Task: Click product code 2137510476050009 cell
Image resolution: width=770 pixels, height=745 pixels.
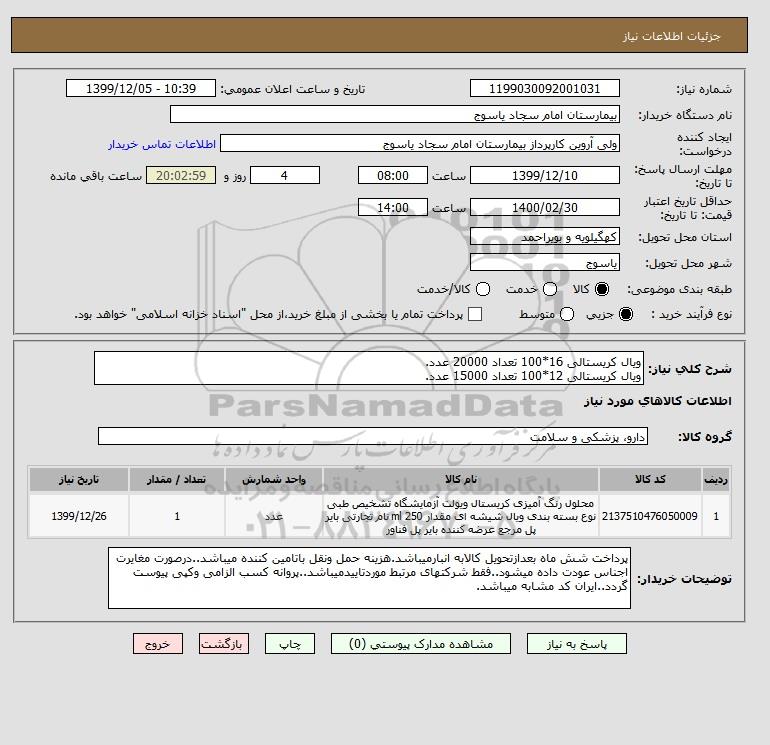Action: 650,516
